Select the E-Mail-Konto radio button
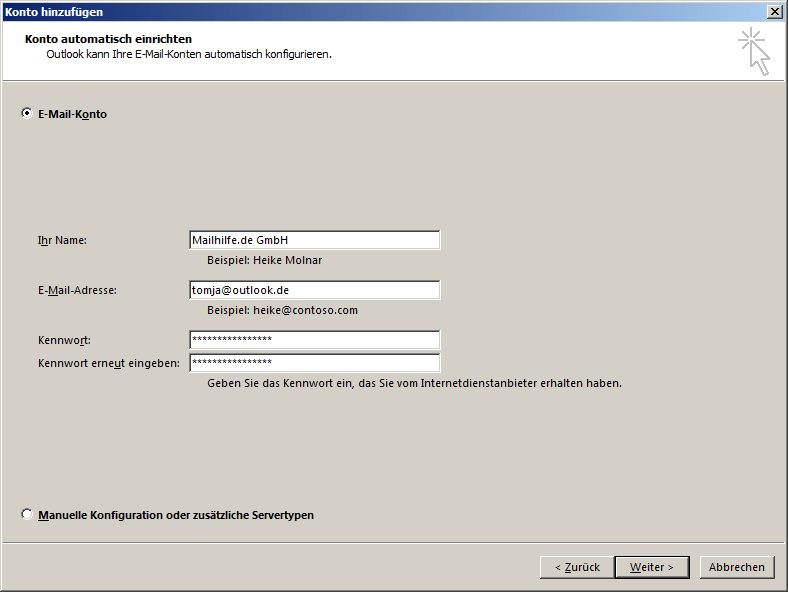The height and width of the screenshot is (592, 788). pyautogui.click(x=27, y=114)
